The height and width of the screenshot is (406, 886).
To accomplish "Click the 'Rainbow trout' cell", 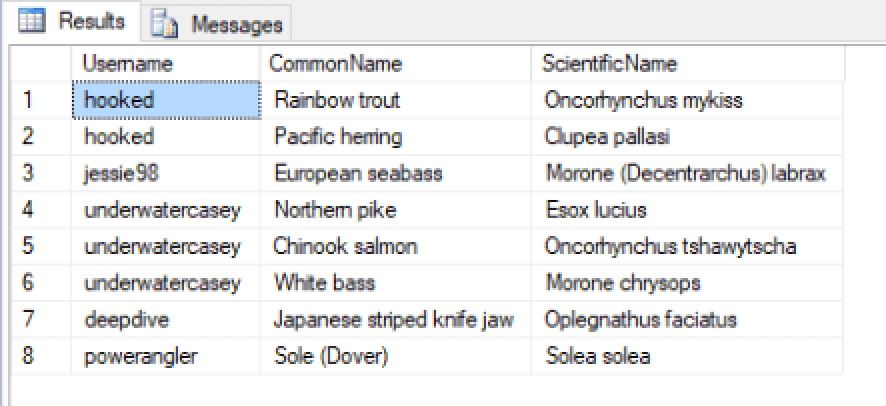I will [337, 100].
